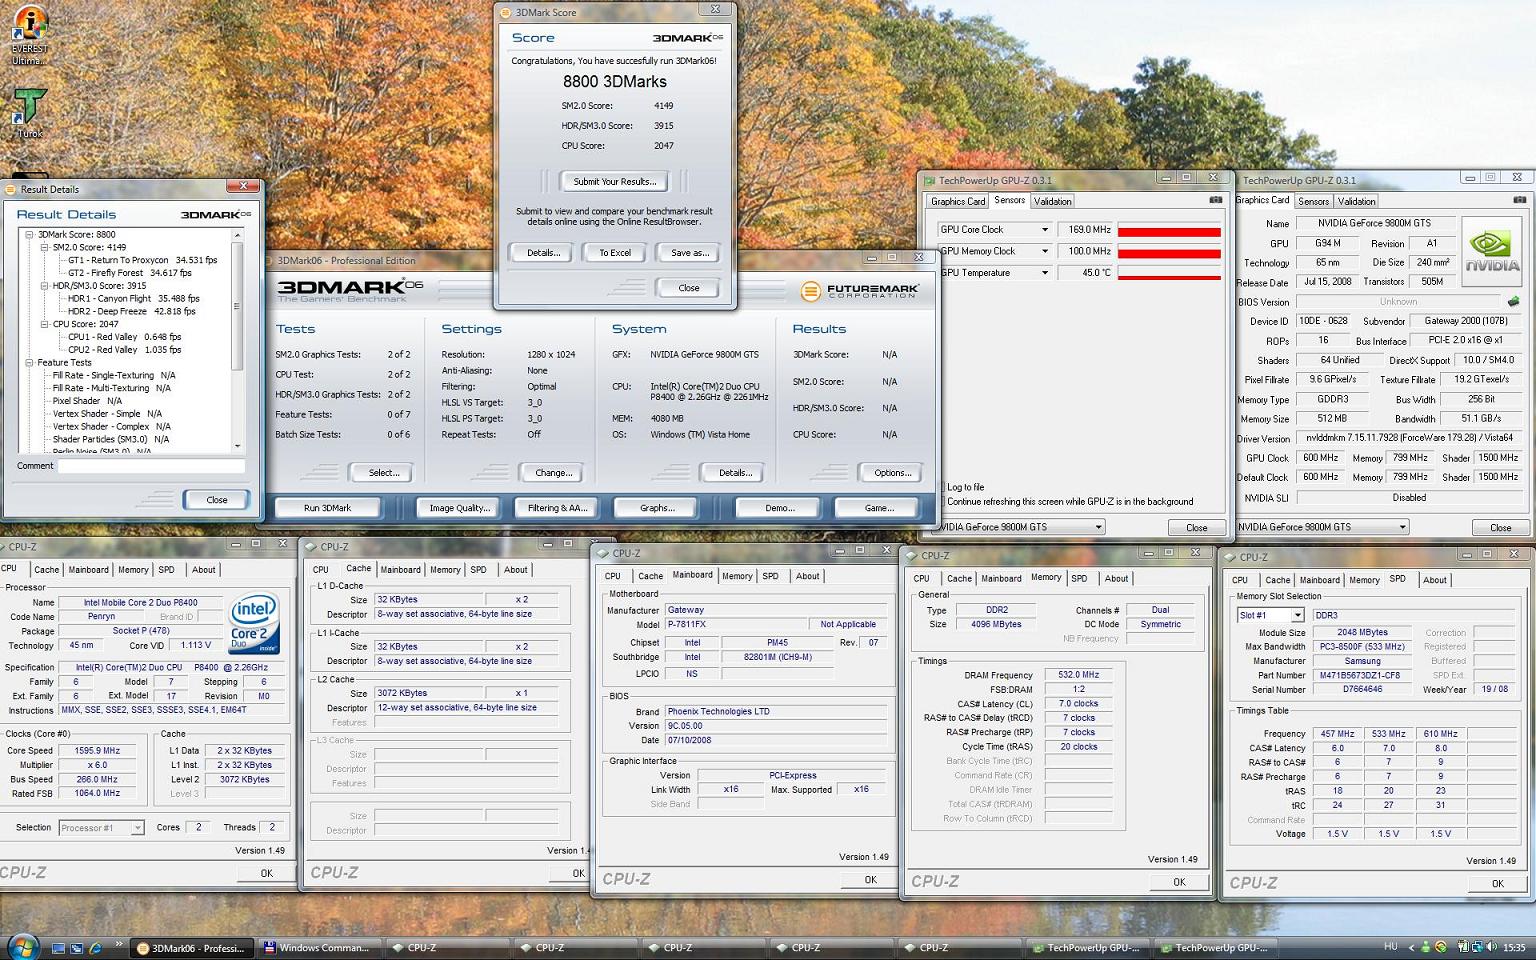
Task: Expand the quick launch overflow chevron
Action: tap(118, 944)
